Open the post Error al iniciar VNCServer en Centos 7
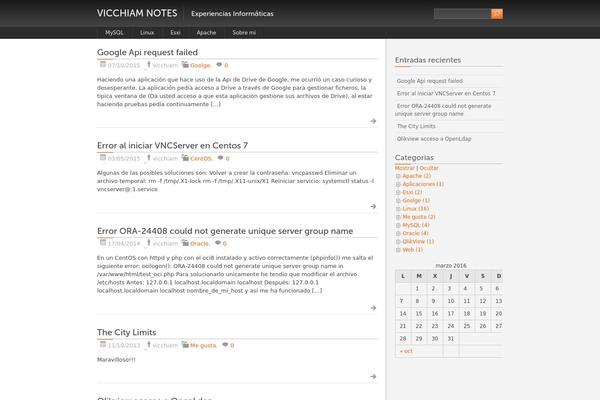Screen dimensions: 600x400 click(x=172, y=146)
